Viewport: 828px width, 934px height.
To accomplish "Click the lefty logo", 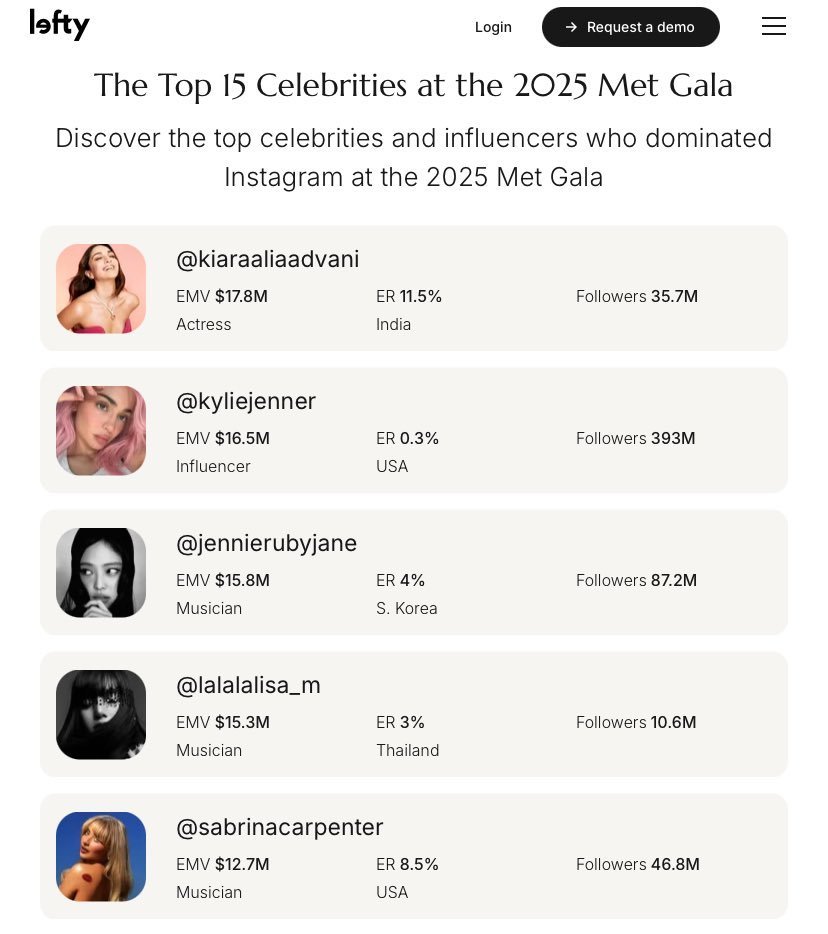I will [x=59, y=25].
